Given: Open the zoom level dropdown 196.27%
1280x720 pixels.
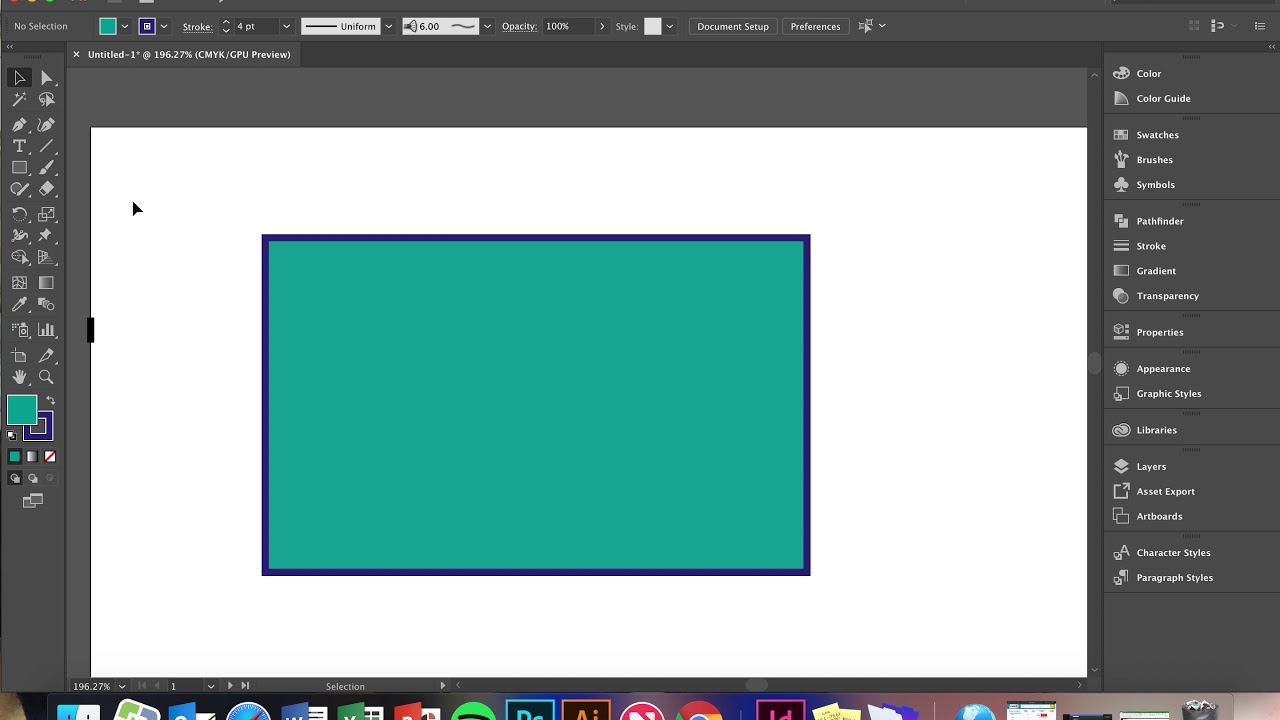Looking at the screenshot, I should pos(122,686).
